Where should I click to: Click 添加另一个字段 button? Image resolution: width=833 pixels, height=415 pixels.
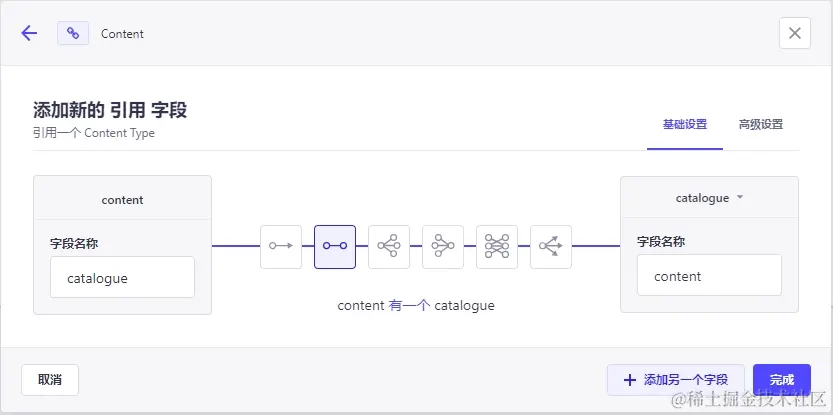point(676,380)
